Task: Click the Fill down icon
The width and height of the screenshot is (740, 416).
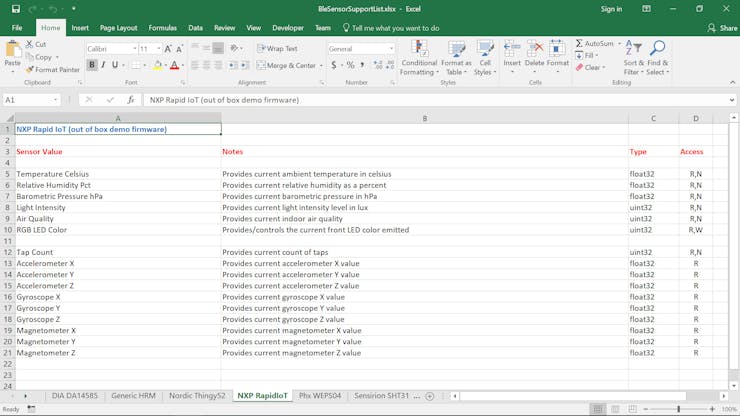Action: [x=579, y=56]
